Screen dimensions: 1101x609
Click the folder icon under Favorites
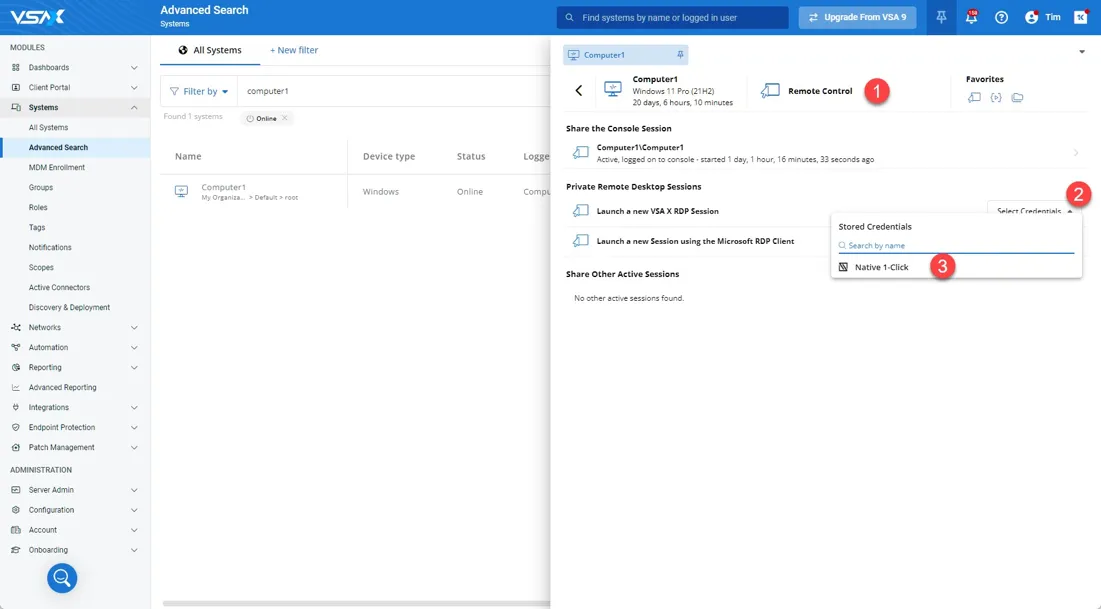[x=1017, y=97]
